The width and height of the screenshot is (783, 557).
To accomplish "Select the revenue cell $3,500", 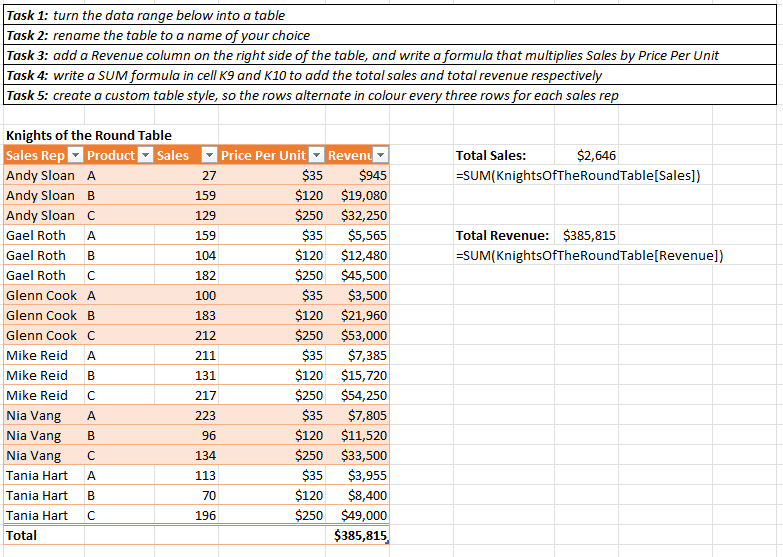I will tap(357, 295).
